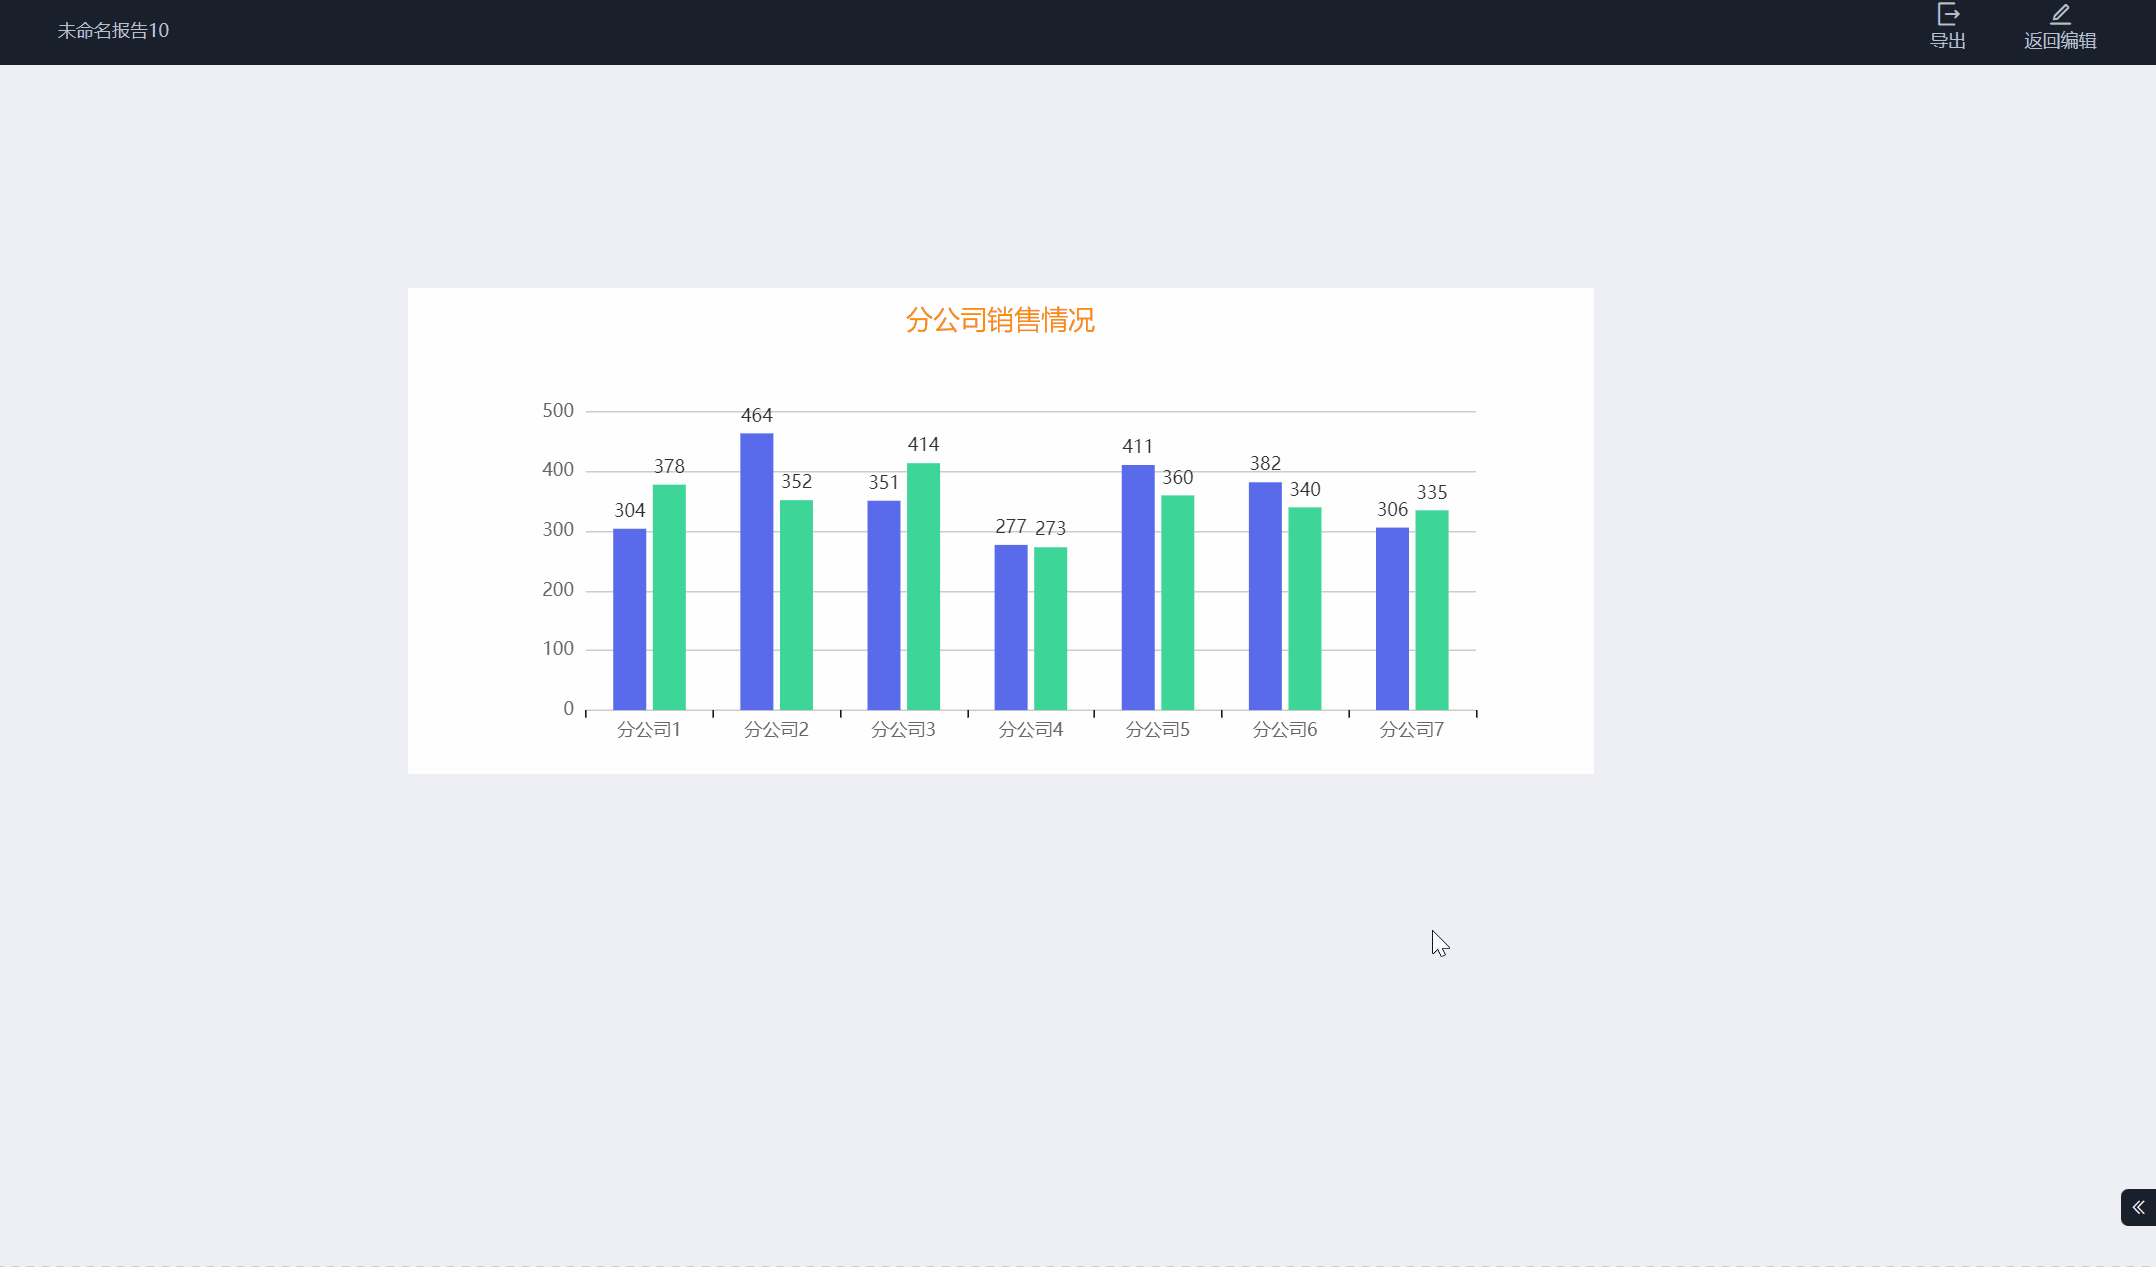The height and width of the screenshot is (1267, 2156).
Task: Click the report title 未命名报告10
Action: pos(113,31)
